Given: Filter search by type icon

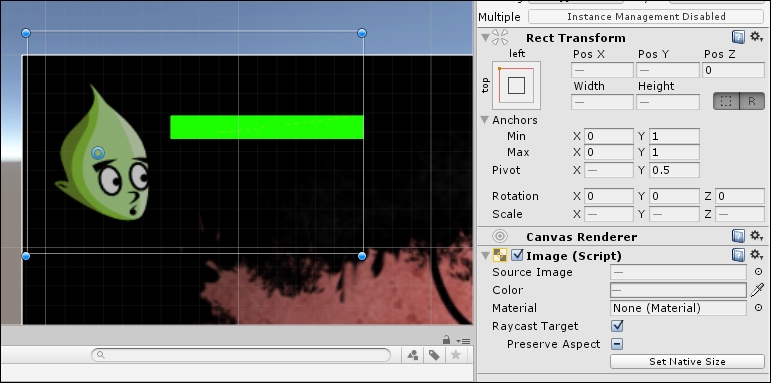Looking at the screenshot, I should [413, 355].
